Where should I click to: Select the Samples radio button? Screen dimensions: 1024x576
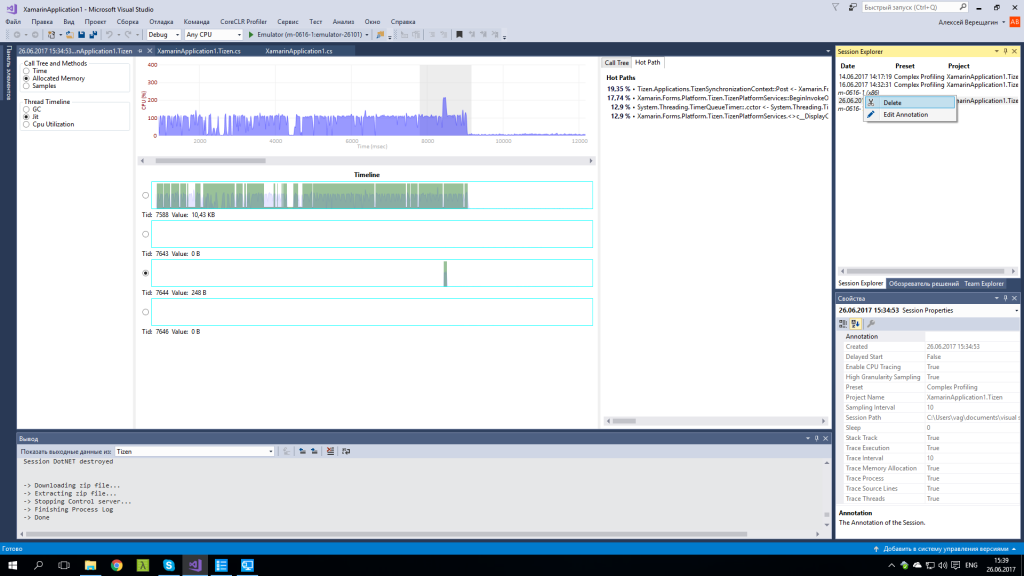pyautogui.click(x=27, y=86)
